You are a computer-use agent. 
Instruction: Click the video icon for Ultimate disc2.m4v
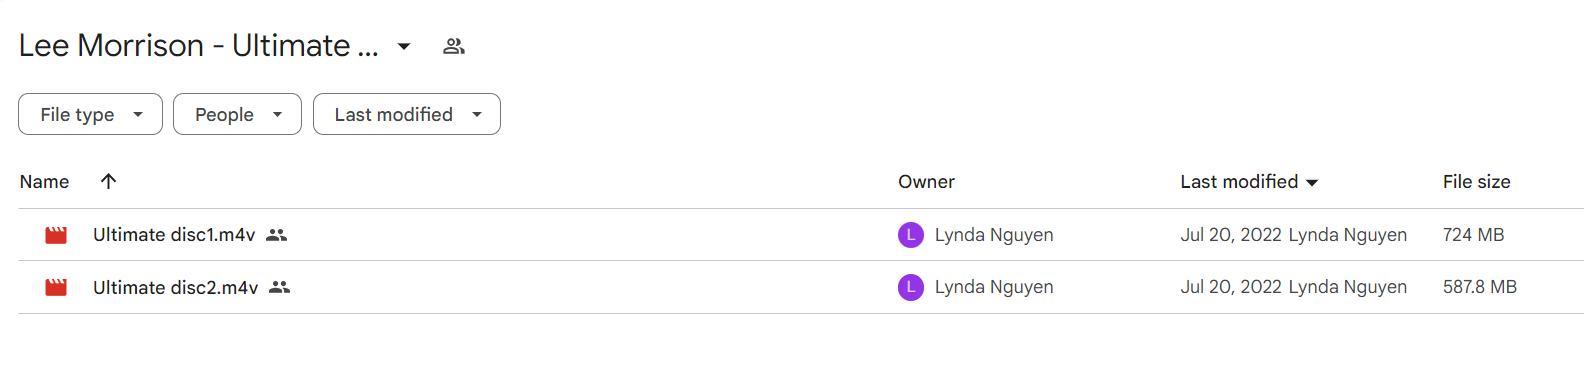(56, 287)
